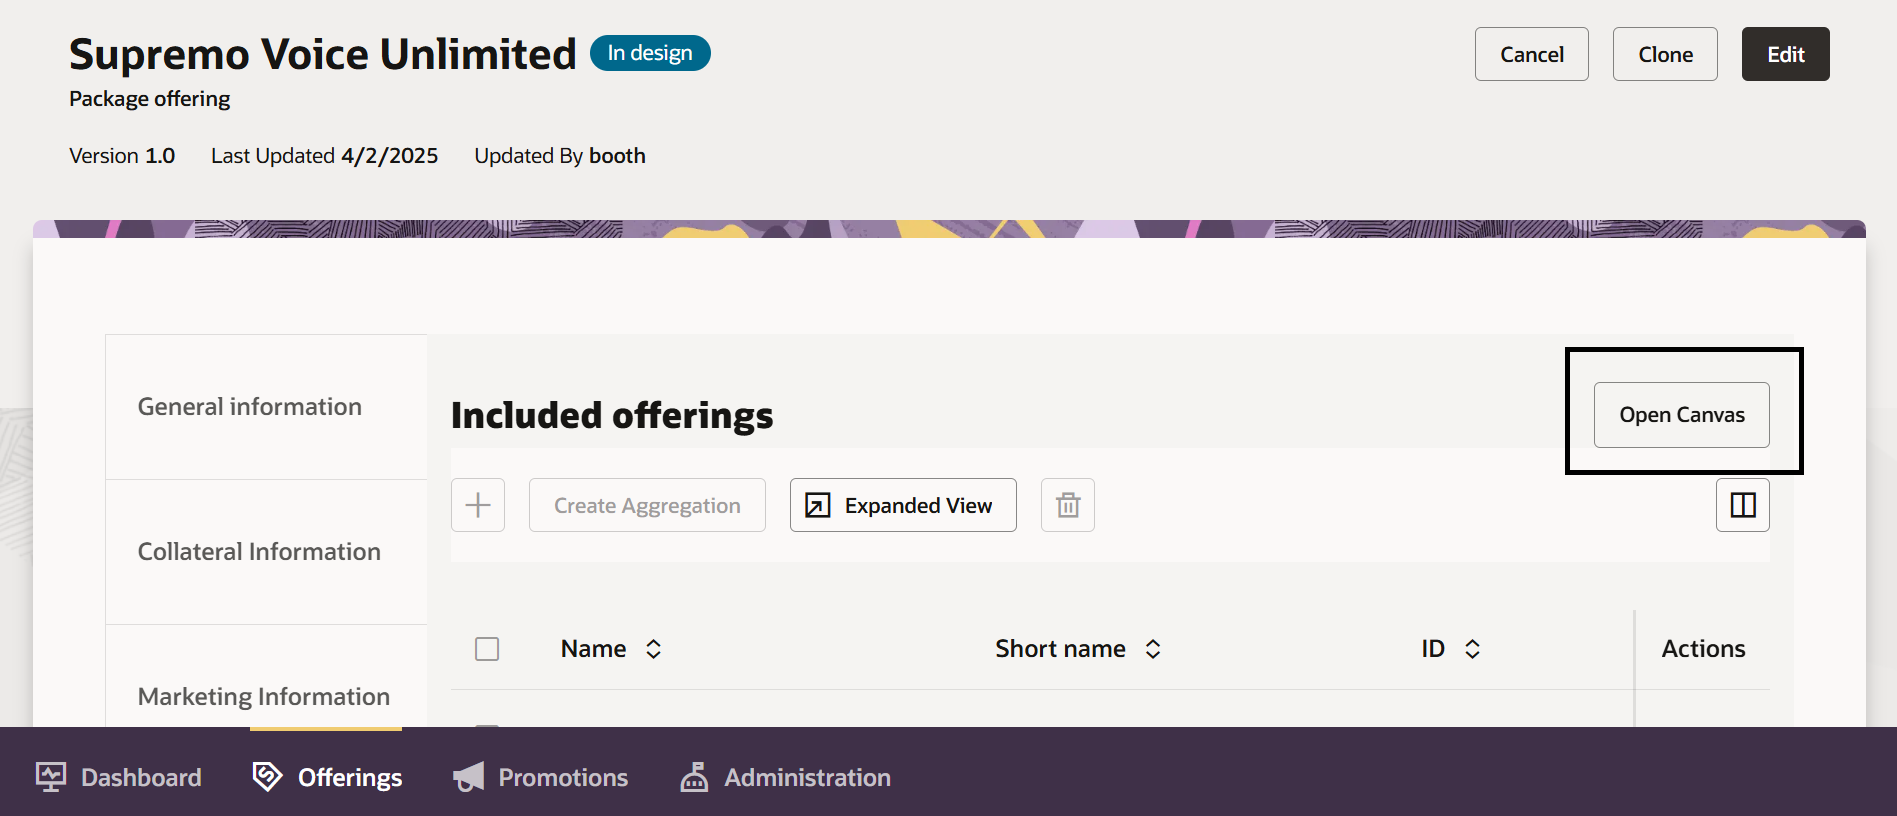Sort the table by Short name
Image resolution: width=1897 pixels, height=816 pixels.
tap(1152, 649)
